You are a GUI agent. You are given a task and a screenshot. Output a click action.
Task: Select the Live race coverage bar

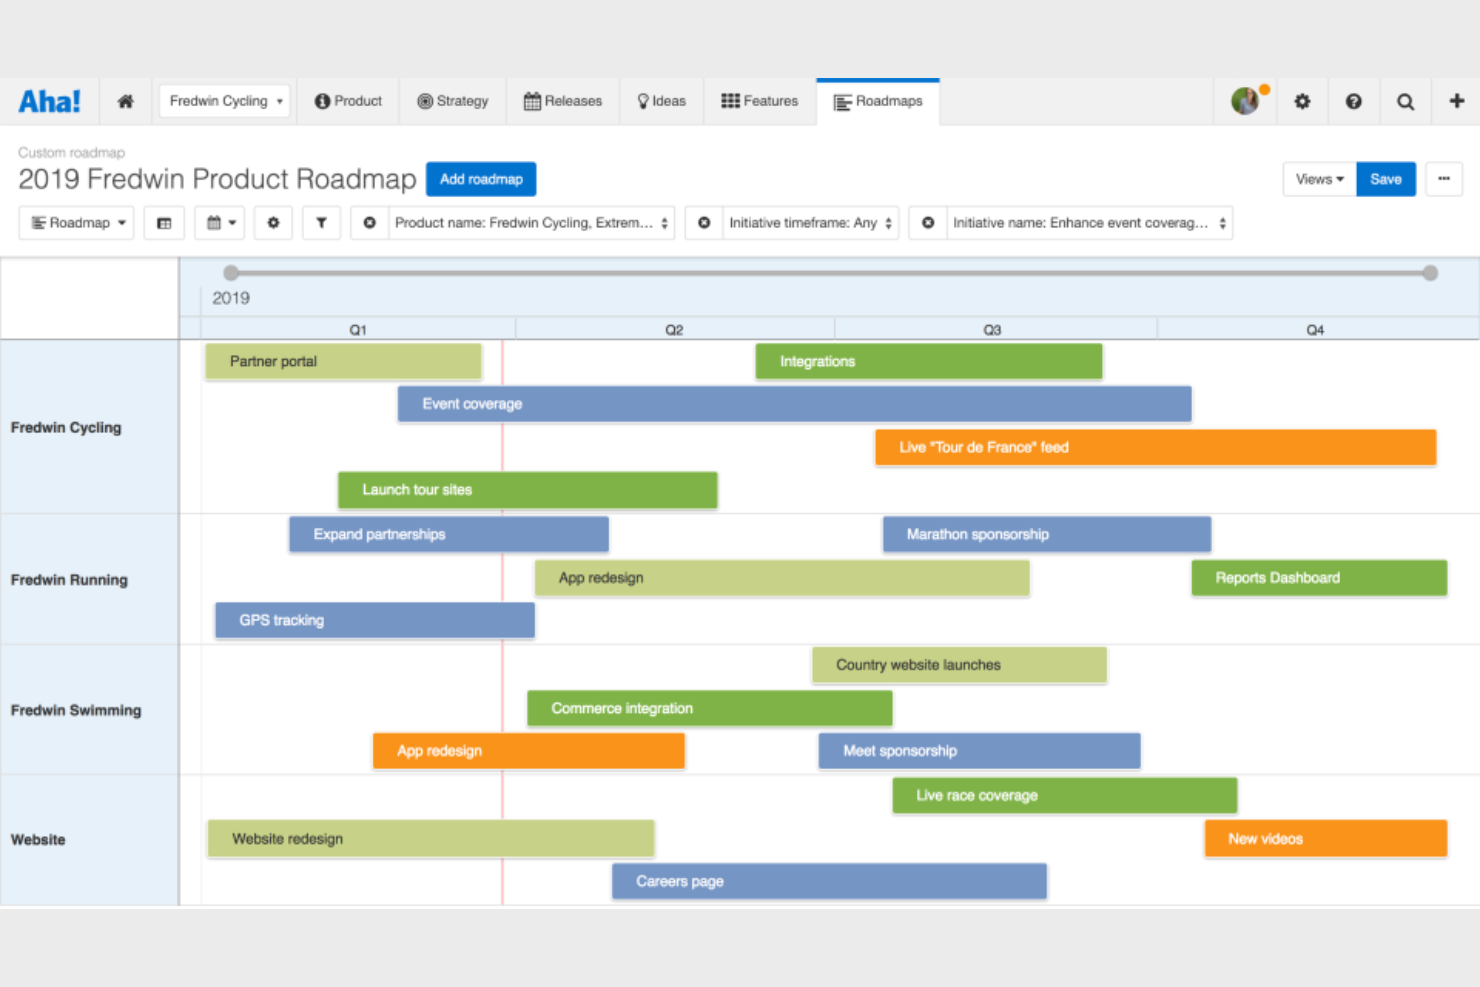coord(1065,796)
